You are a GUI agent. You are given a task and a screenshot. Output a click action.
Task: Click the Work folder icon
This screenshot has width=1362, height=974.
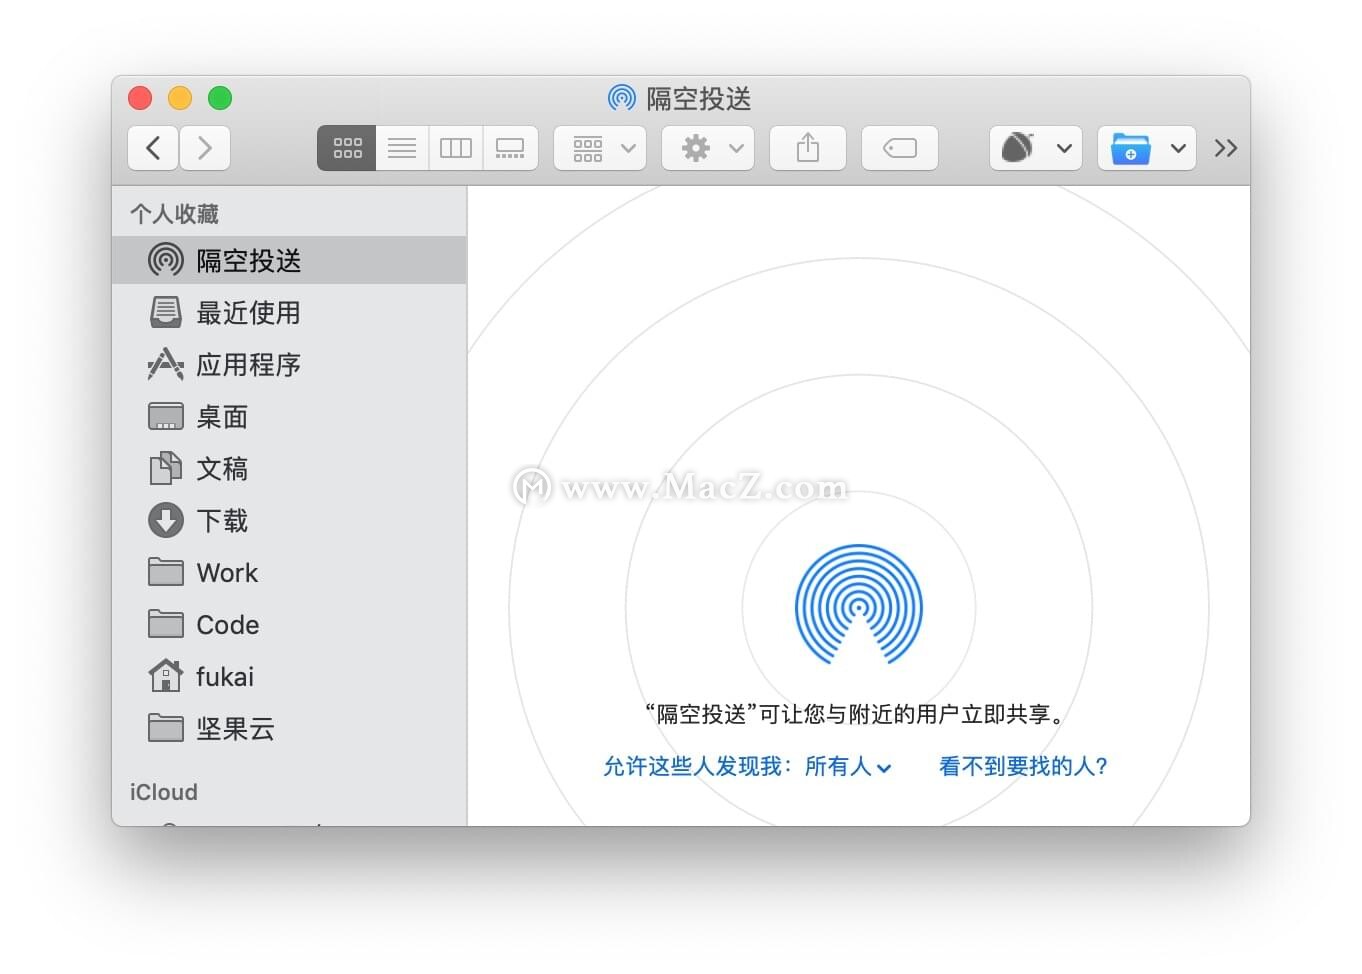click(166, 572)
